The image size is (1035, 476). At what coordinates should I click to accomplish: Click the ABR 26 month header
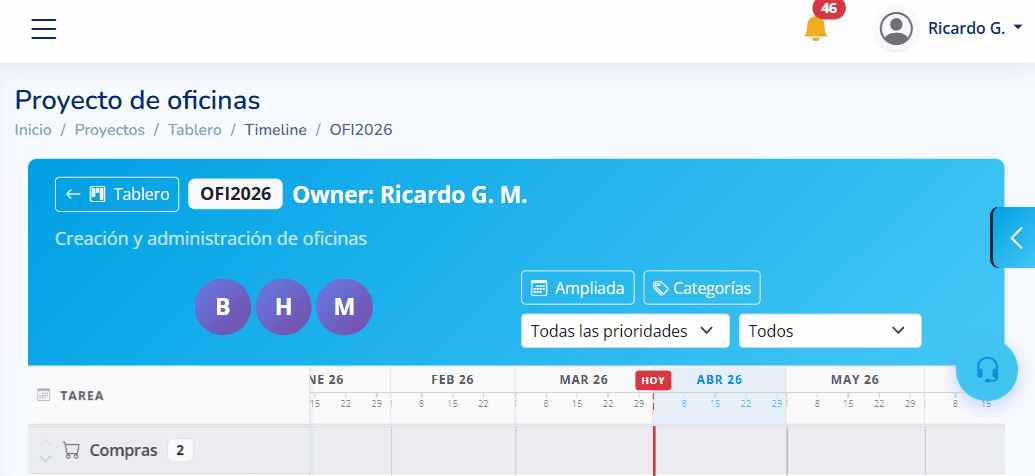click(x=719, y=380)
